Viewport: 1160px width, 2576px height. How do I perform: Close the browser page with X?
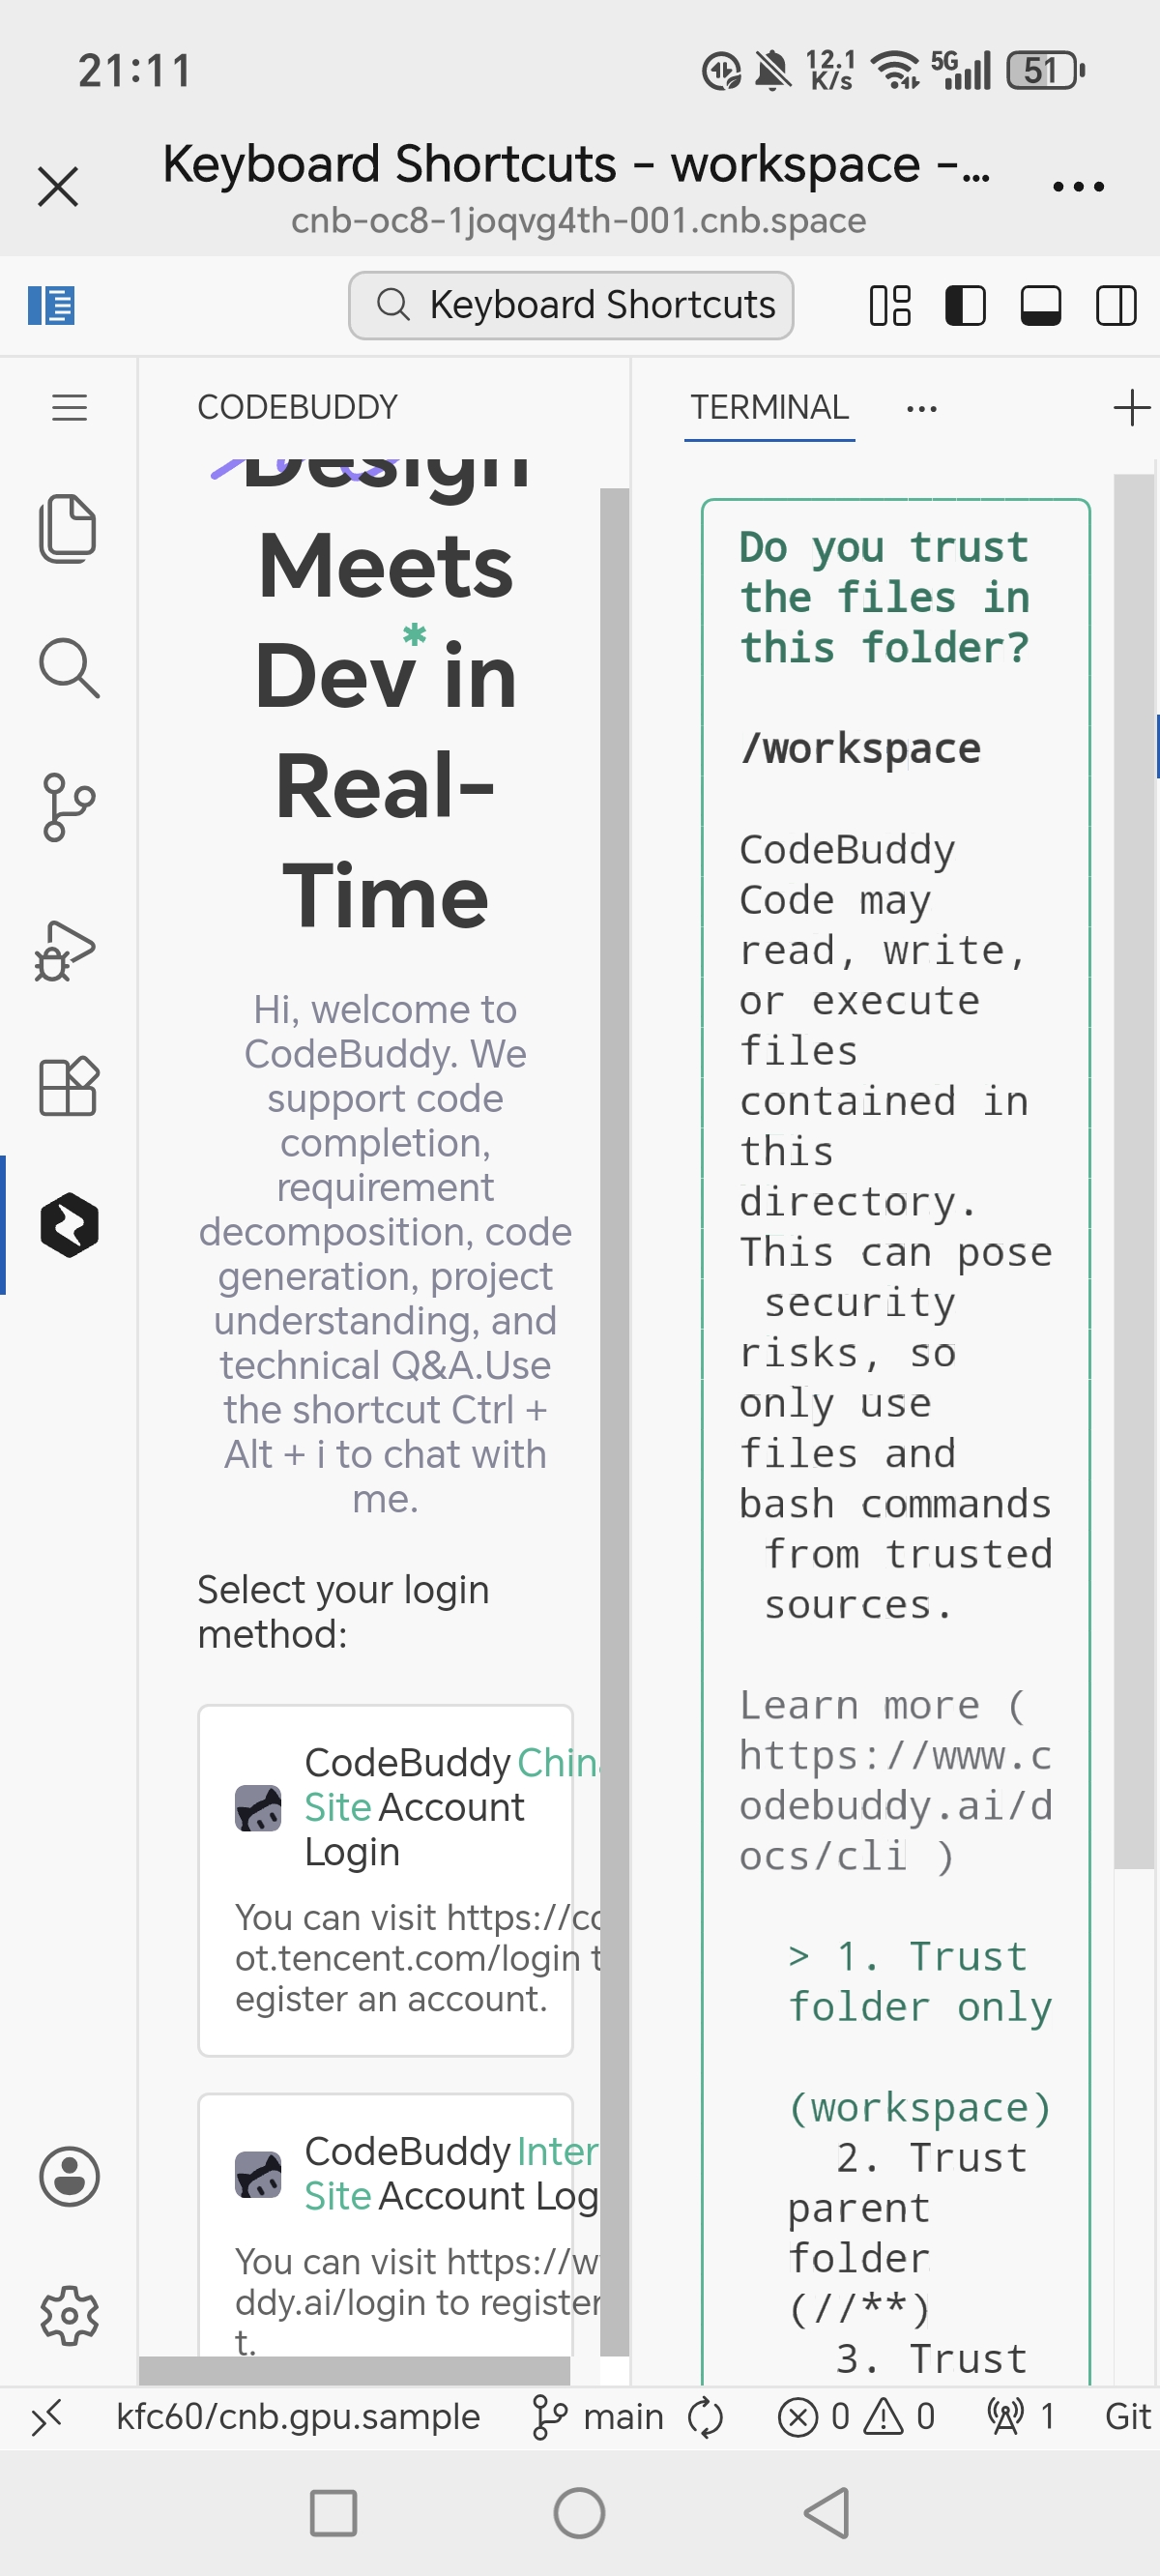click(x=58, y=187)
